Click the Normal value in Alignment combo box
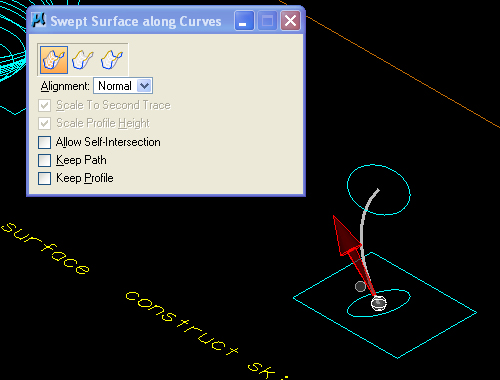Image resolution: width=500 pixels, height=380 pixels. click(x=115, y=86)
